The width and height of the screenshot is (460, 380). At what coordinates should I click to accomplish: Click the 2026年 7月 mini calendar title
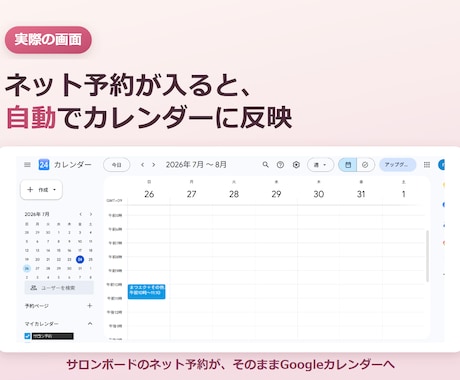click(x=37, y=214)
